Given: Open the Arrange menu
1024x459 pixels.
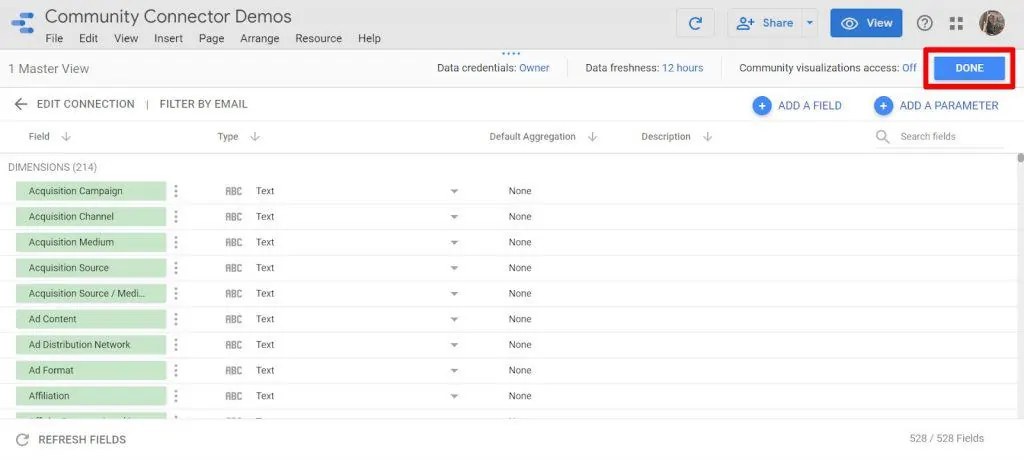Looking at the screenshot, I should [259, 39].
